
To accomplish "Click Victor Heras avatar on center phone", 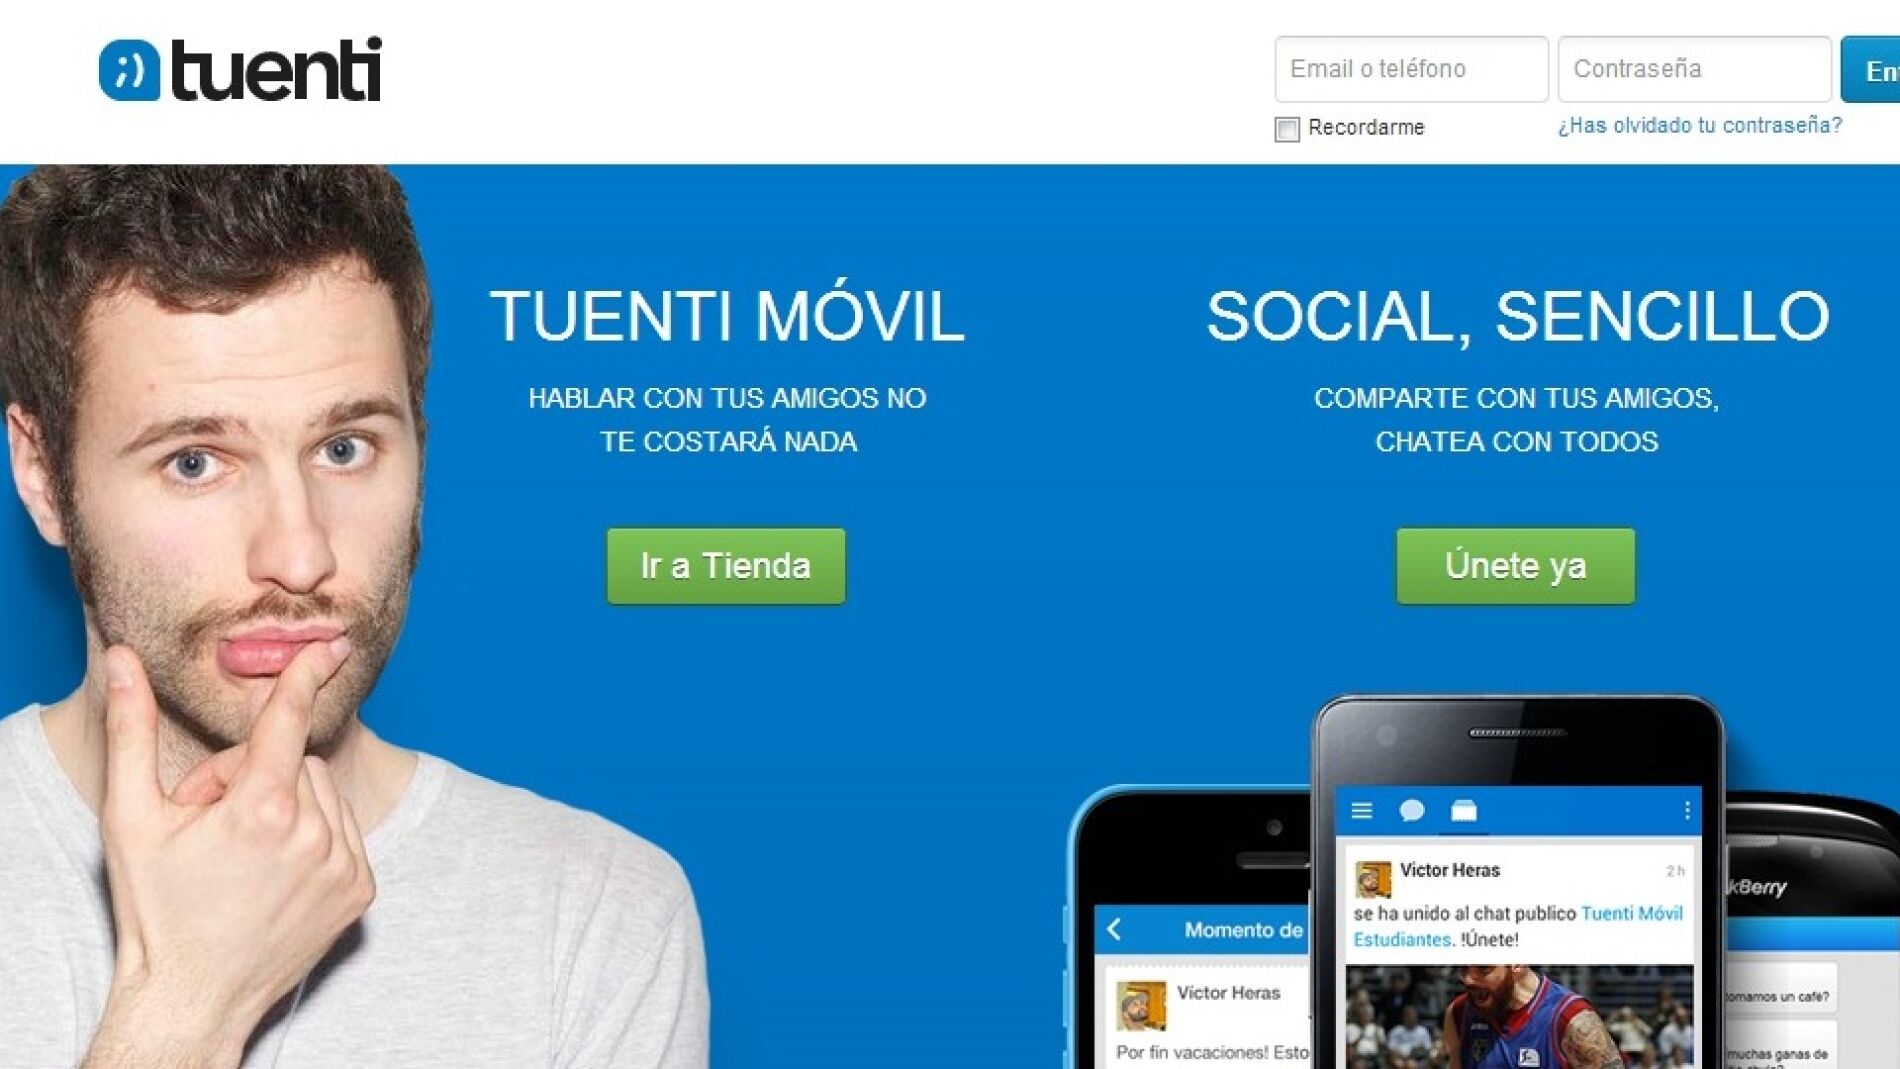I will 1373,879.
